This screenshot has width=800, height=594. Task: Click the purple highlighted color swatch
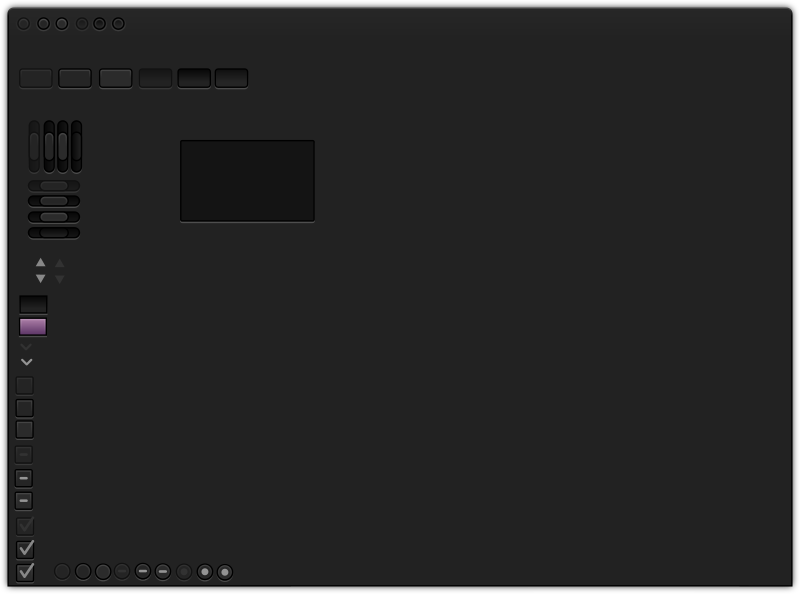point(33,327)
